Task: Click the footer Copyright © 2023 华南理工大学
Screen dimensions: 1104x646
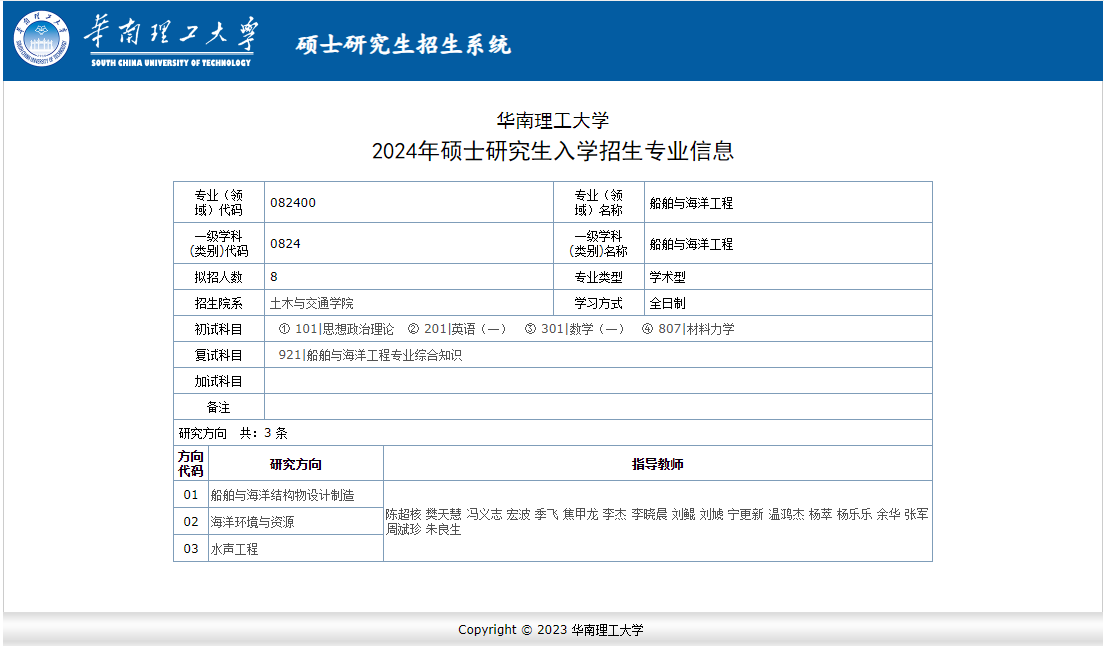Action: 551,630
